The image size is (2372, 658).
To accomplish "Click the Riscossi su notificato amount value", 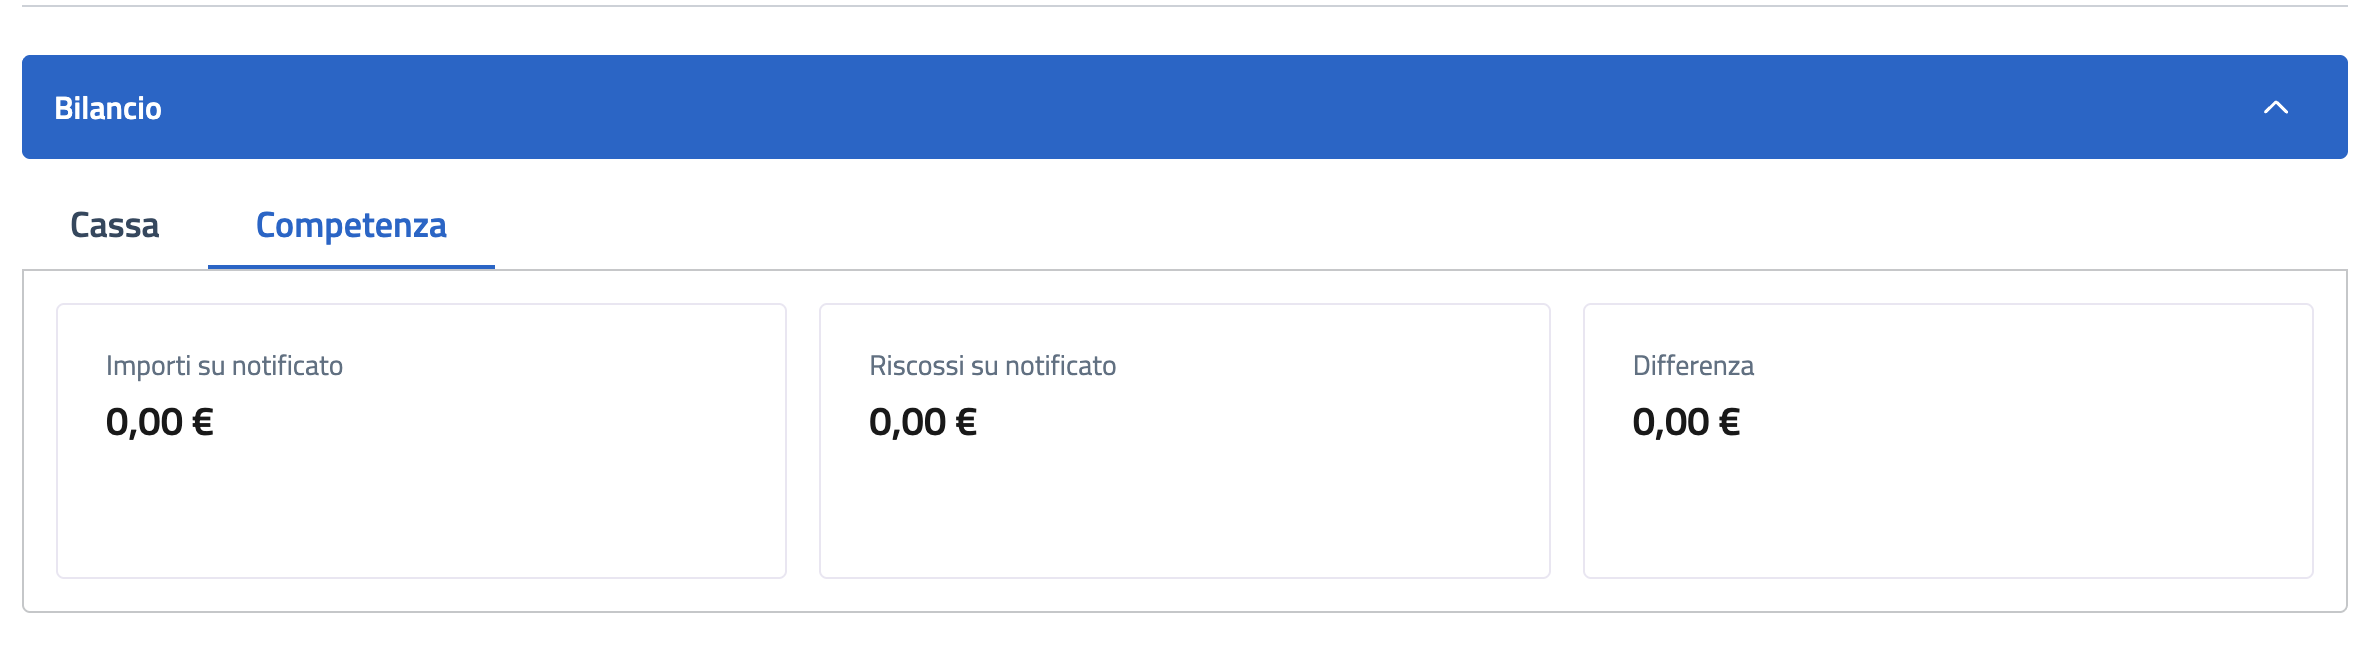I will click(x=922, y=422).
